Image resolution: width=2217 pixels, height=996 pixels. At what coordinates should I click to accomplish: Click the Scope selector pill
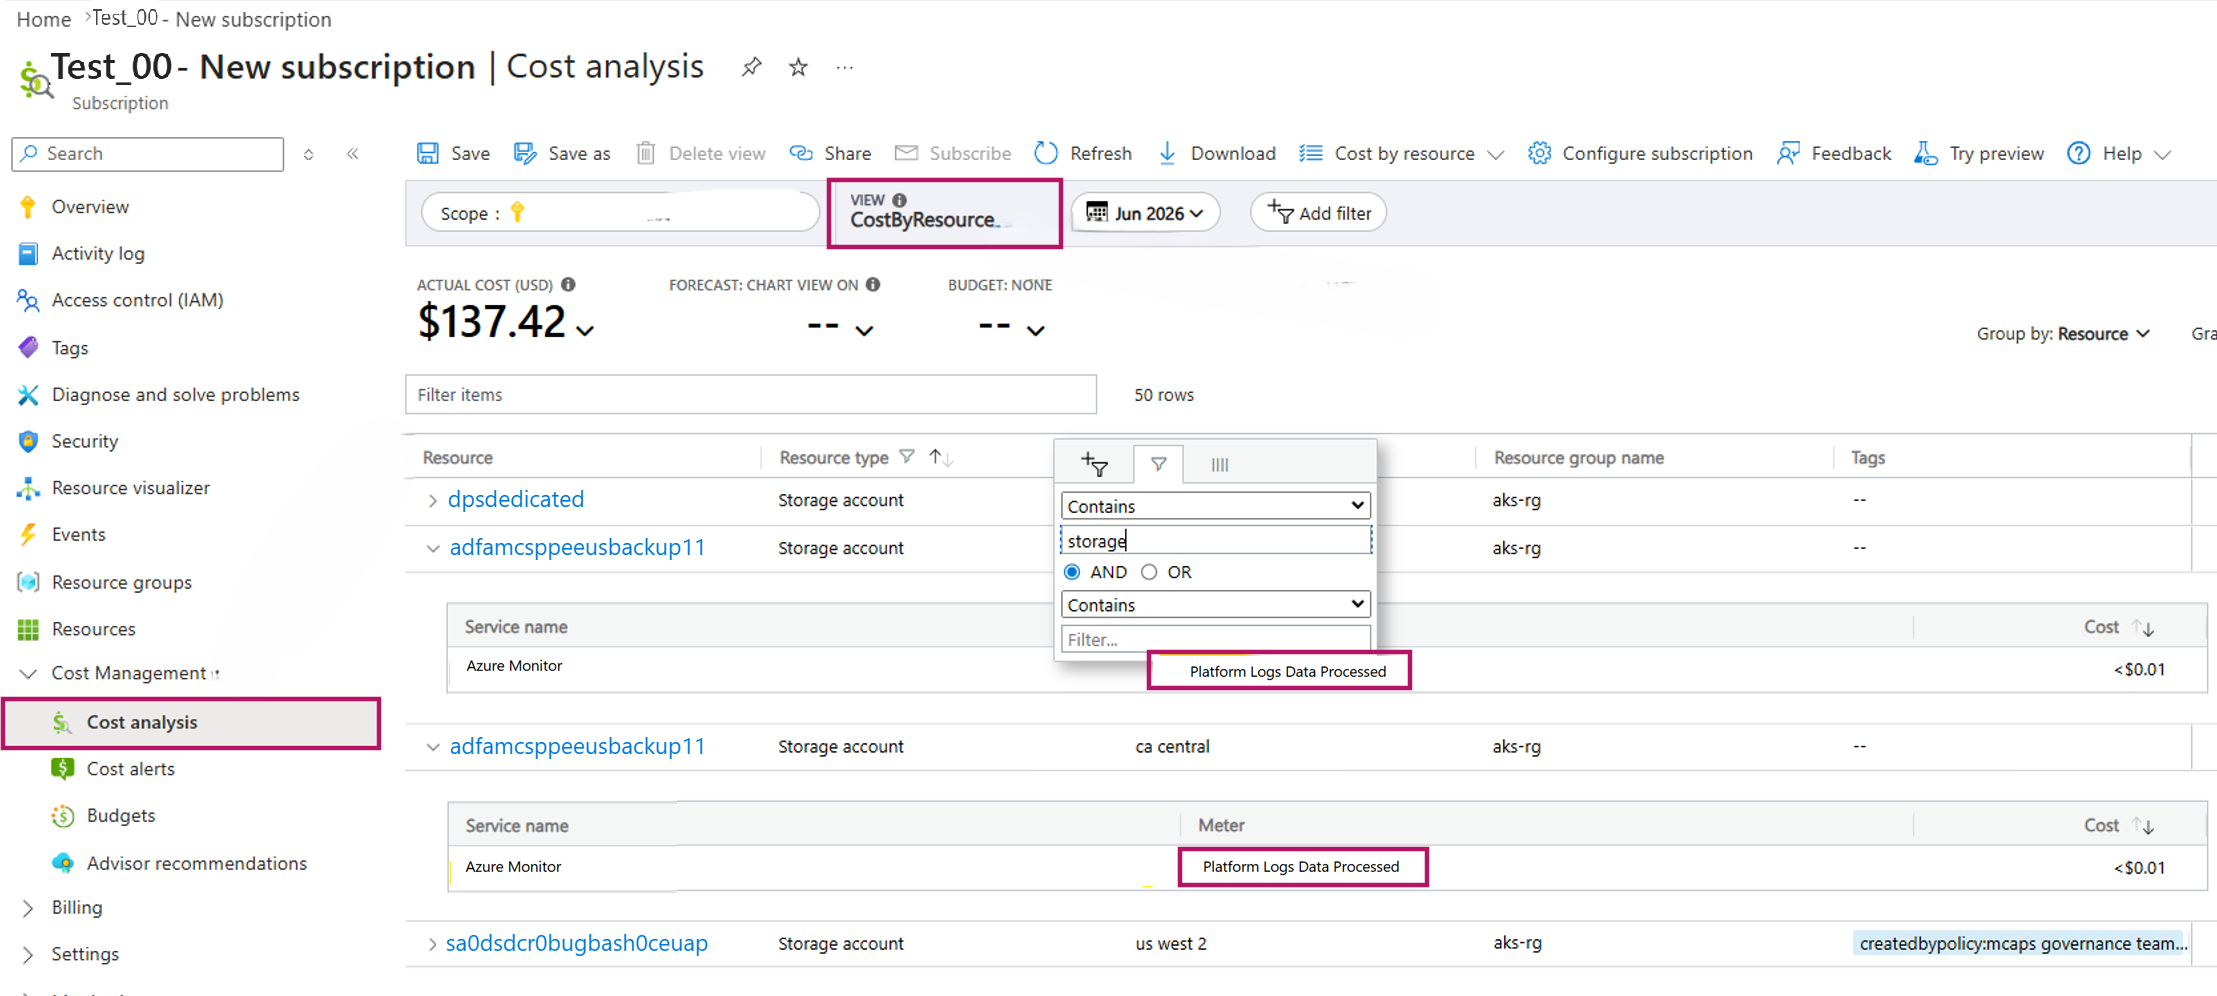click(620, 213)
